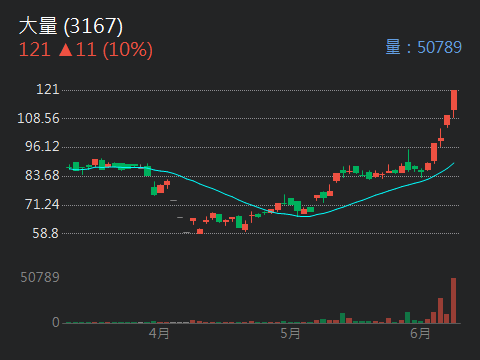Click the stock title 大量 (3167)
Screen dimensions: 480x360
click(x=71, y=26)
